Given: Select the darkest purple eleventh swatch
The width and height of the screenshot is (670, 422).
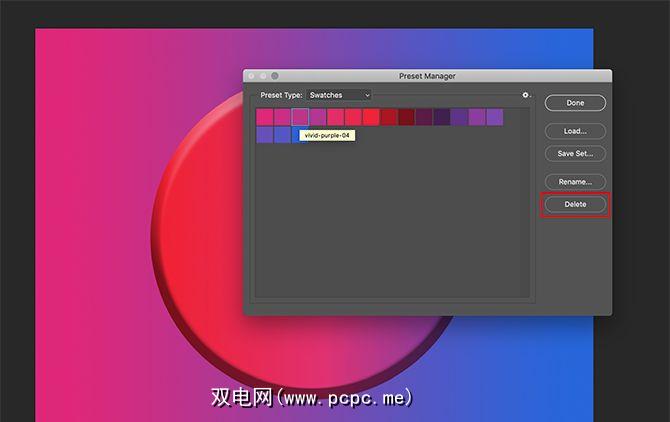Looking at the screenshot, I should pos(442,117).
